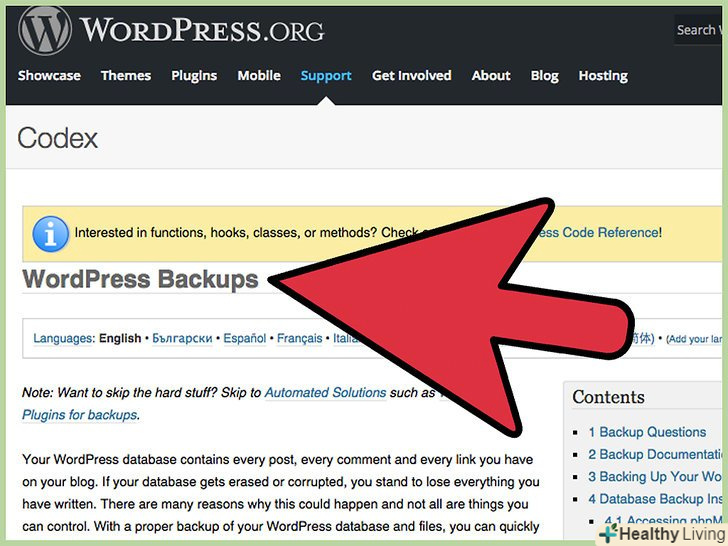This screenshot has height=546, width=728.
Task: Switch language to Français
Action: pos(299,339)
